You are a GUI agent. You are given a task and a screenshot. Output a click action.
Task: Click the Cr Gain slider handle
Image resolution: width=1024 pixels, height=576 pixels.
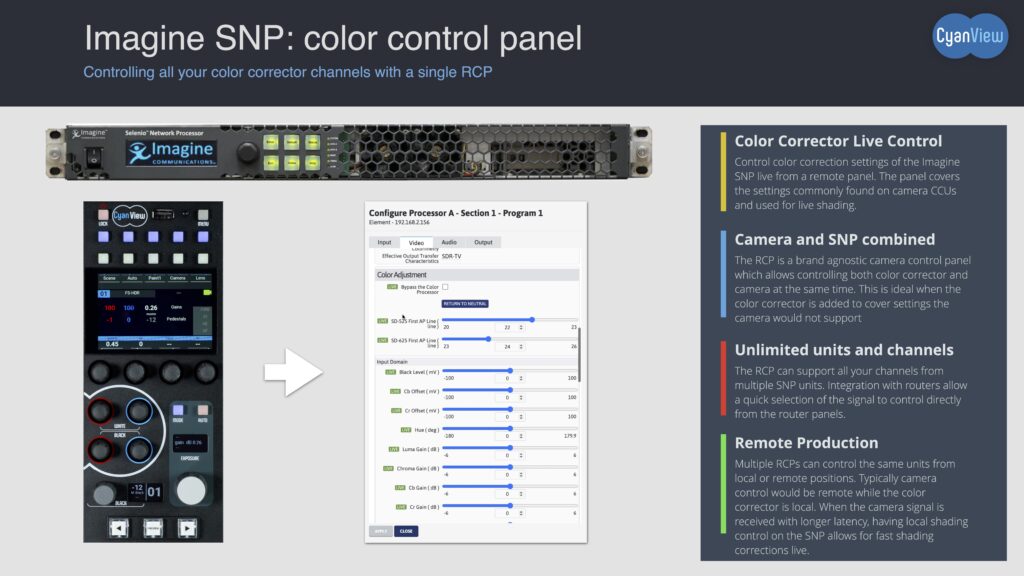510,505
